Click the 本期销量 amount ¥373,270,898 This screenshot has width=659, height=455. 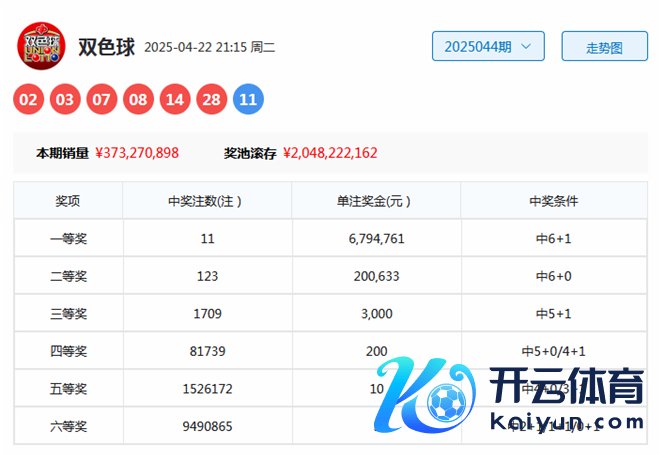coord(137,153)
